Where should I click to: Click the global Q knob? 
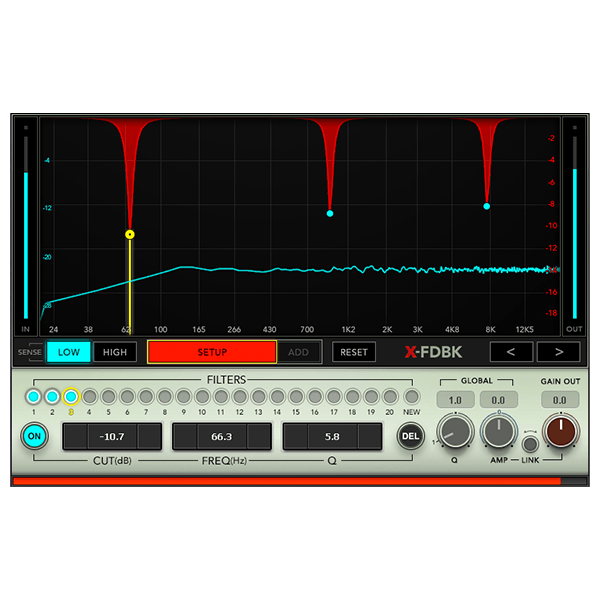pos(455,431)
